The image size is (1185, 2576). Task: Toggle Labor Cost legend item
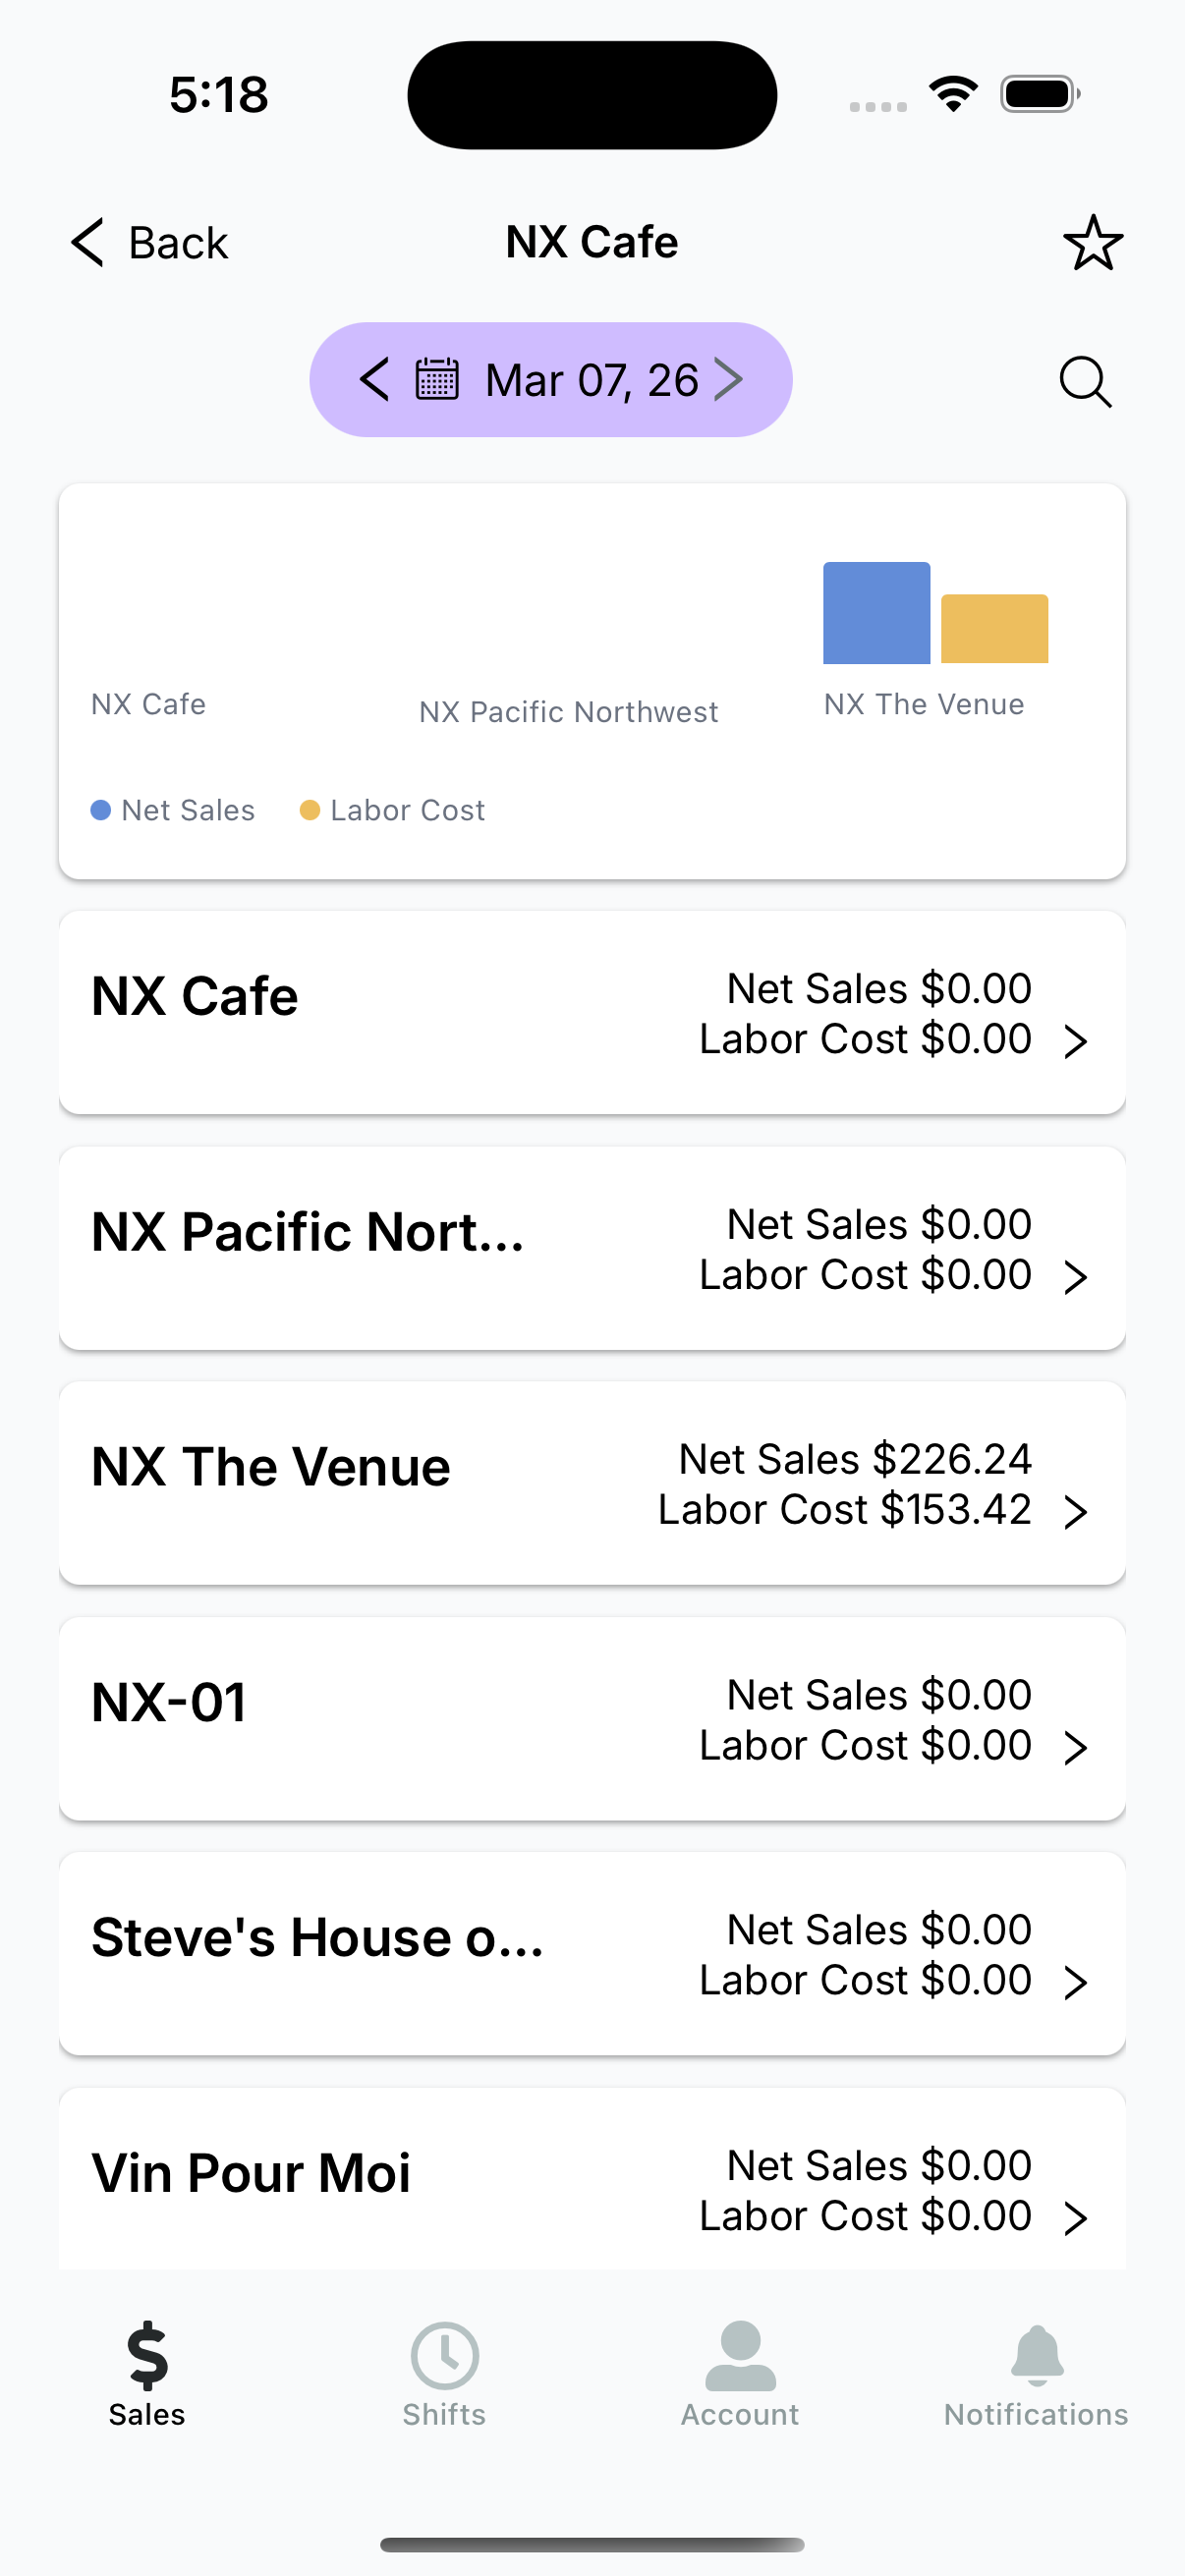coord(393,810)
